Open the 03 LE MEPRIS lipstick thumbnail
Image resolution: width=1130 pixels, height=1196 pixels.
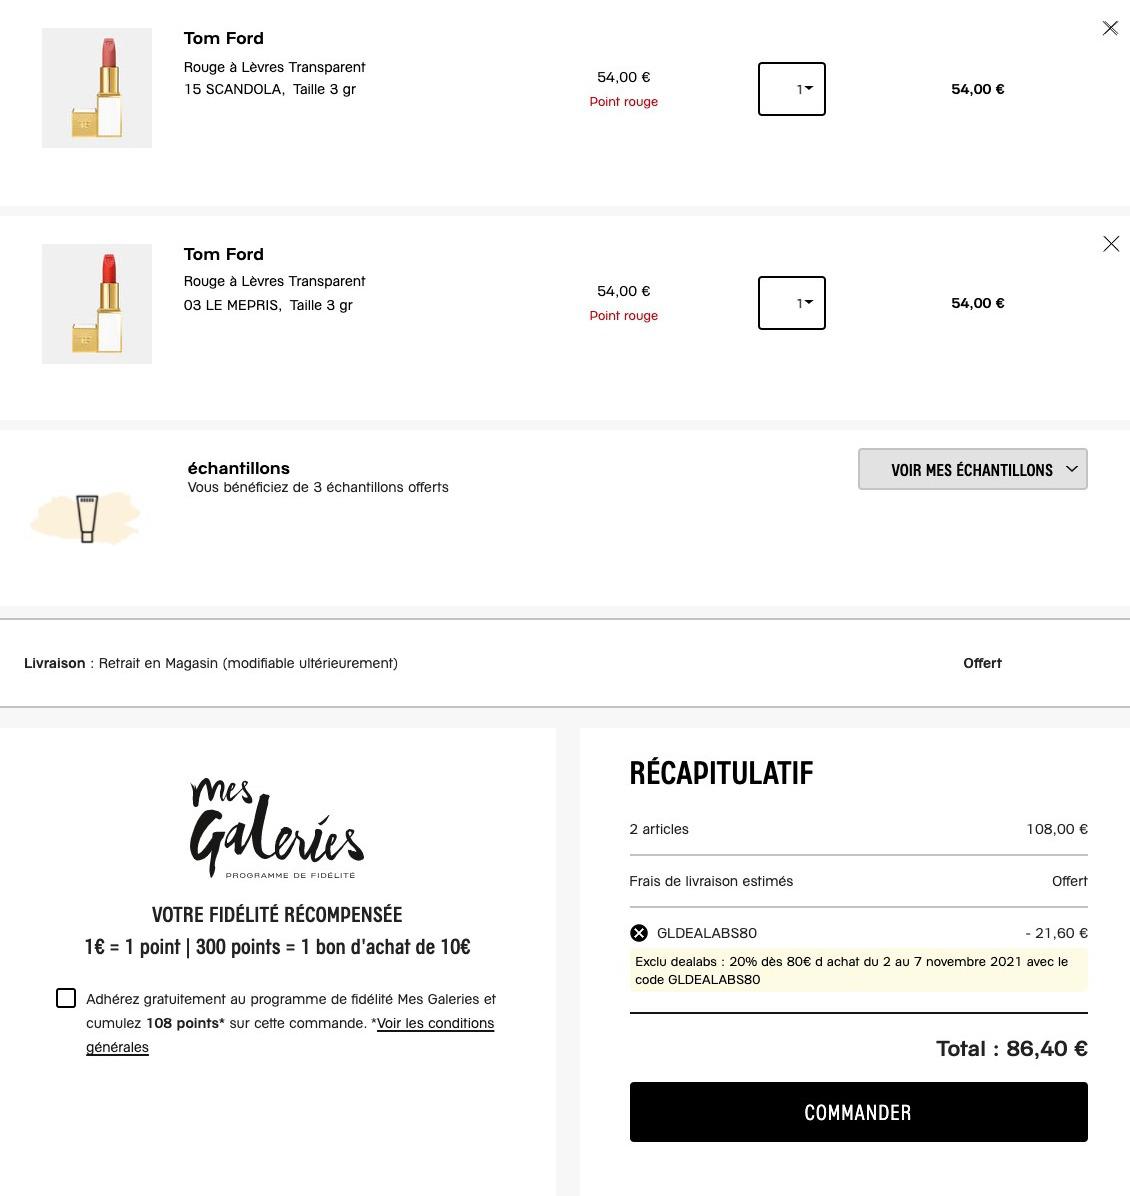[97, 304]
